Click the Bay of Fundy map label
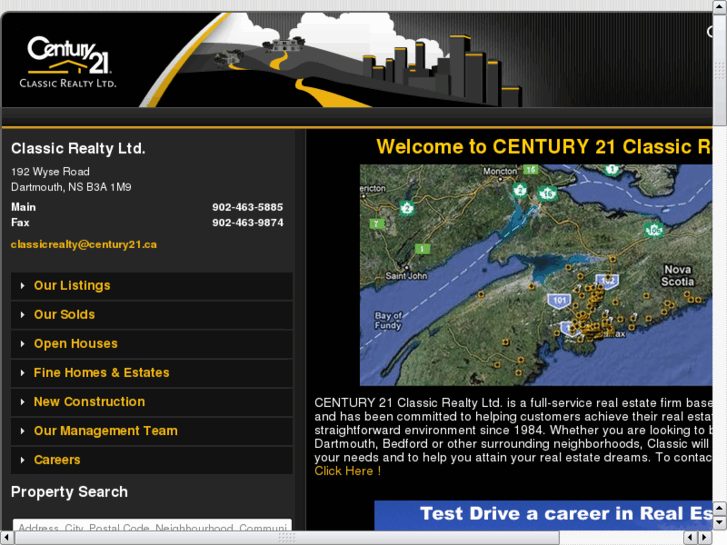The height and width of the screenshot is (545, 727). pos(388,321)
